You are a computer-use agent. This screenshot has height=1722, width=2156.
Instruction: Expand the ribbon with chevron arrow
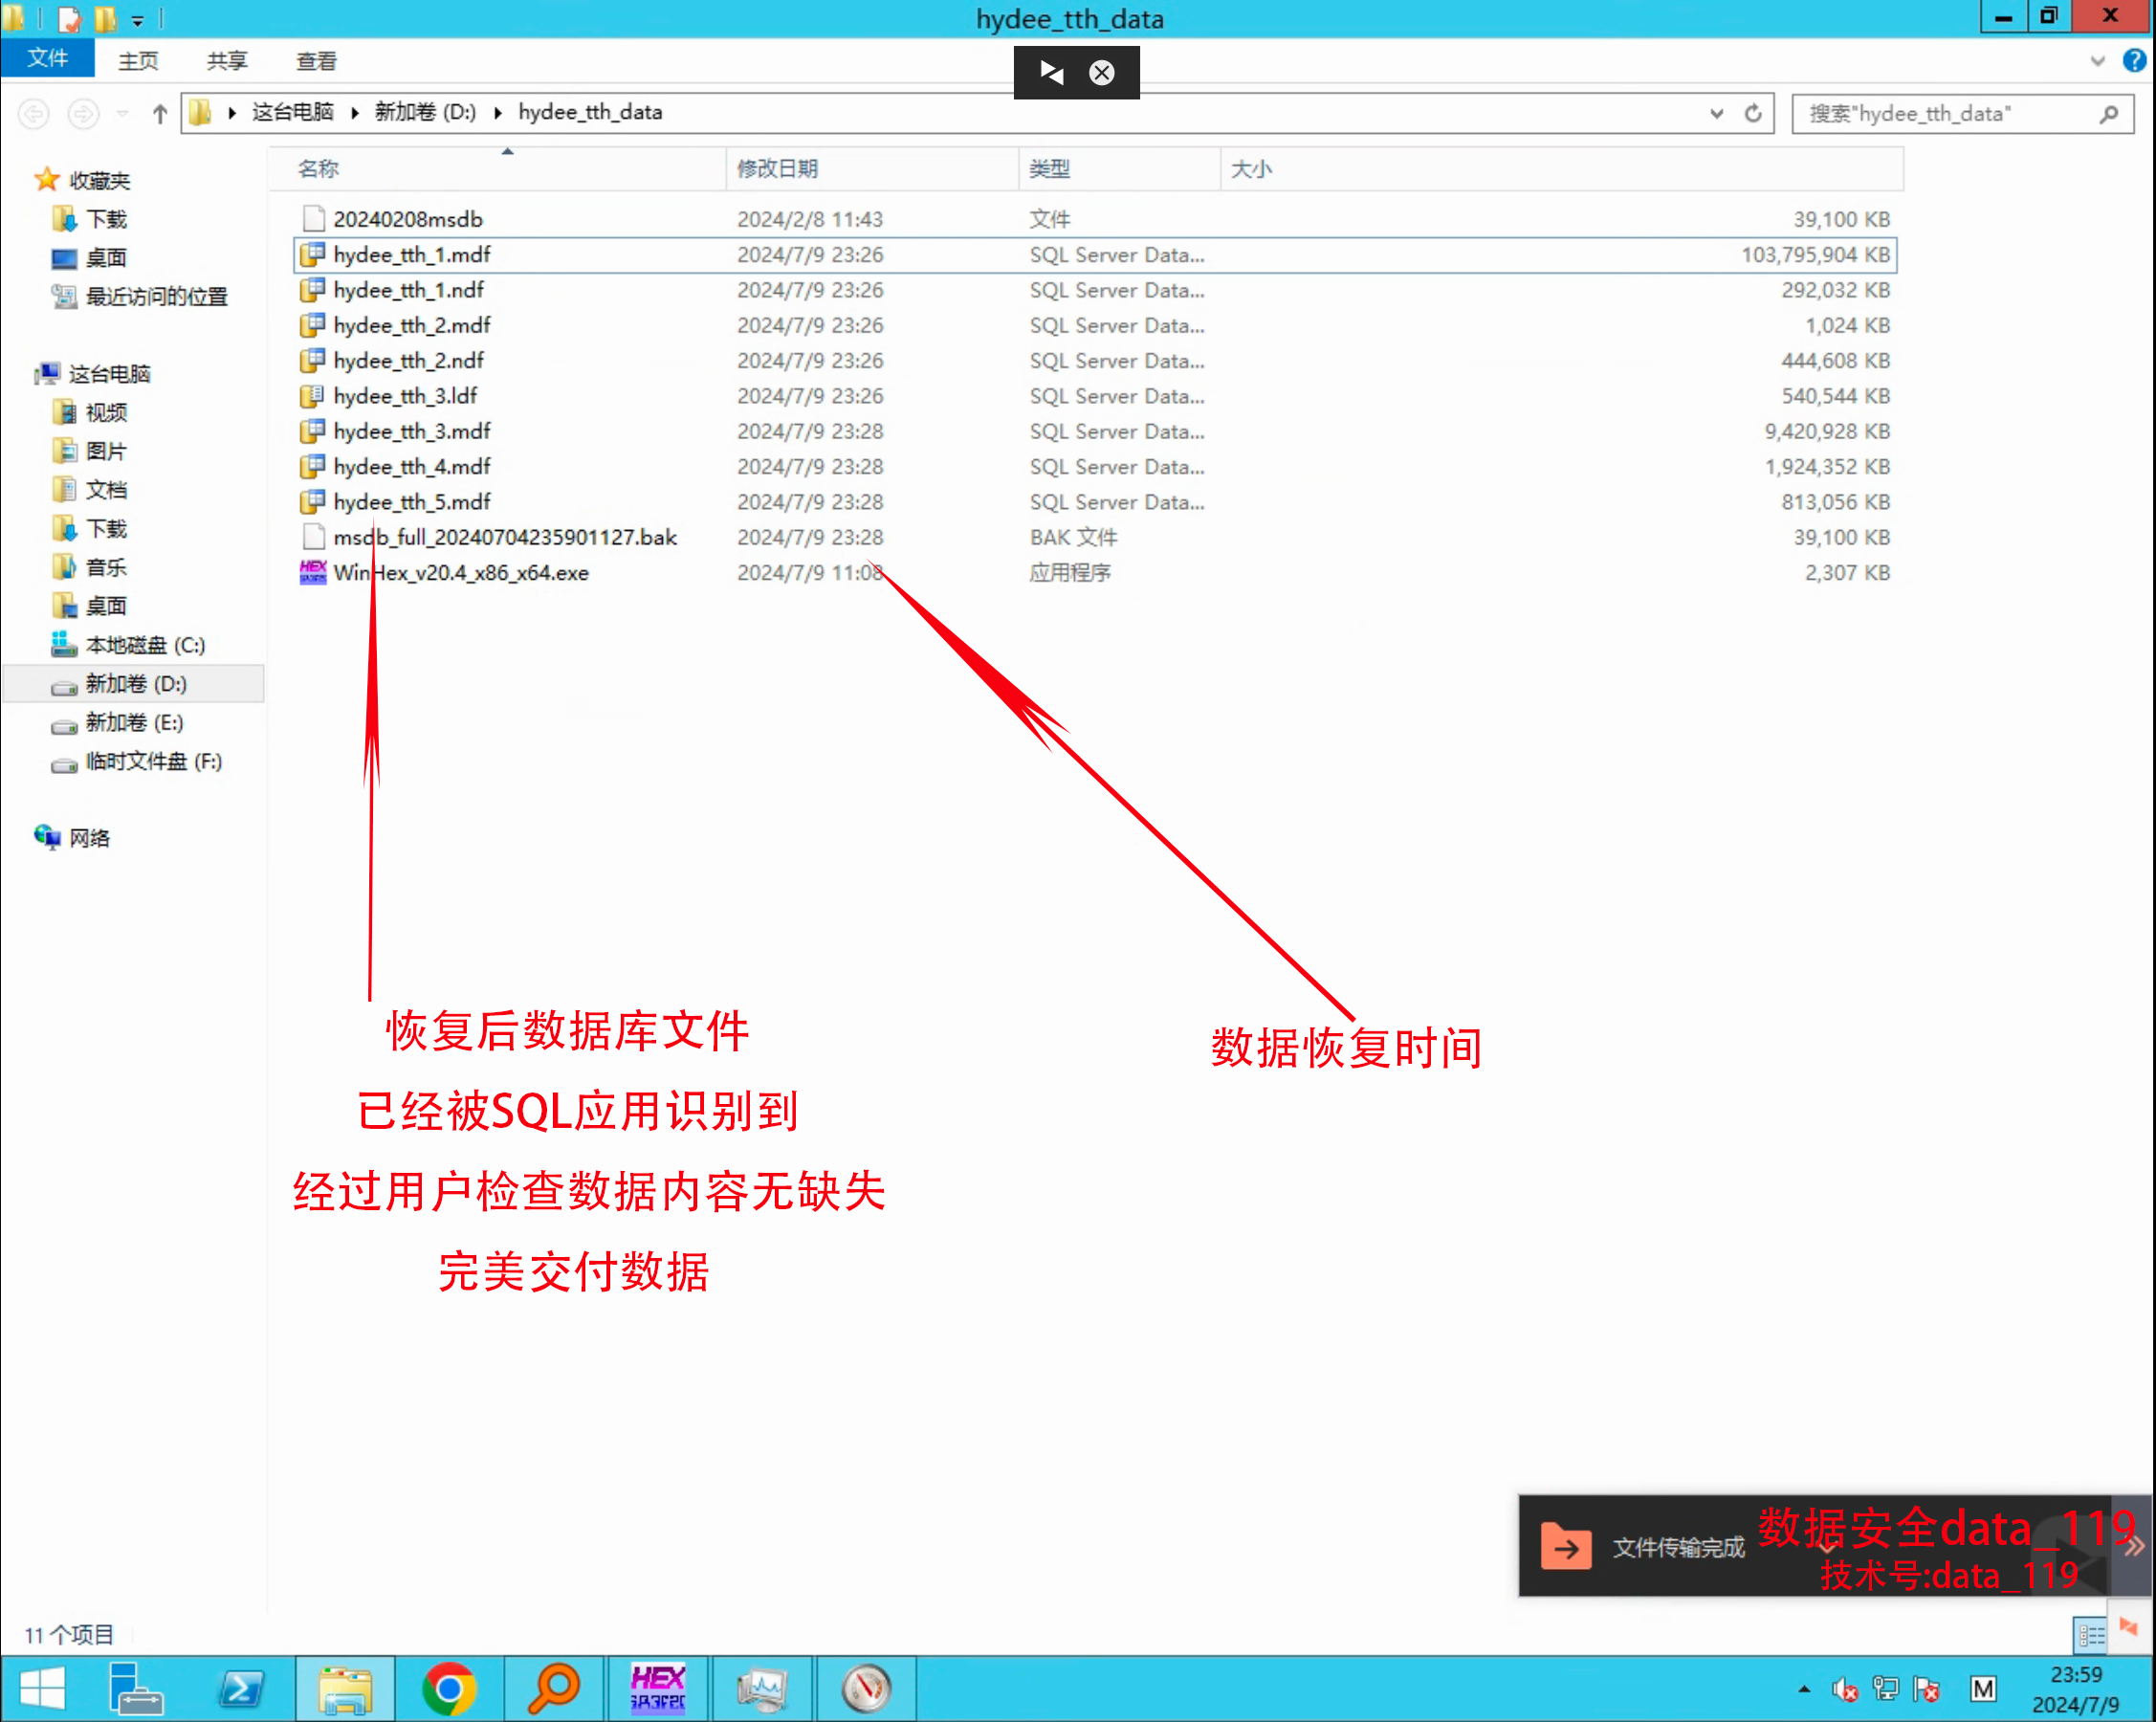[x=2097, y=61]
